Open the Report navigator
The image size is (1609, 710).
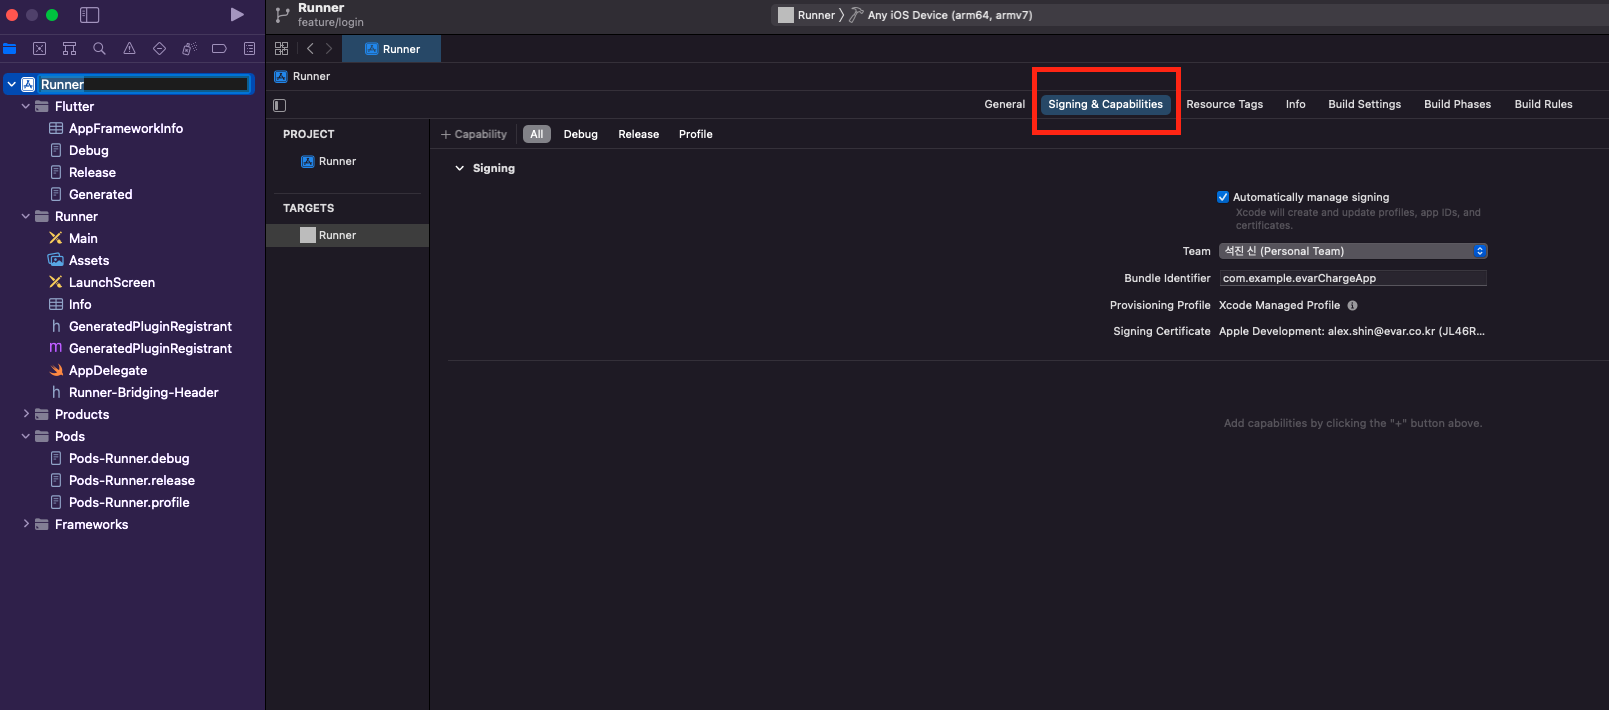coord(249,48)
